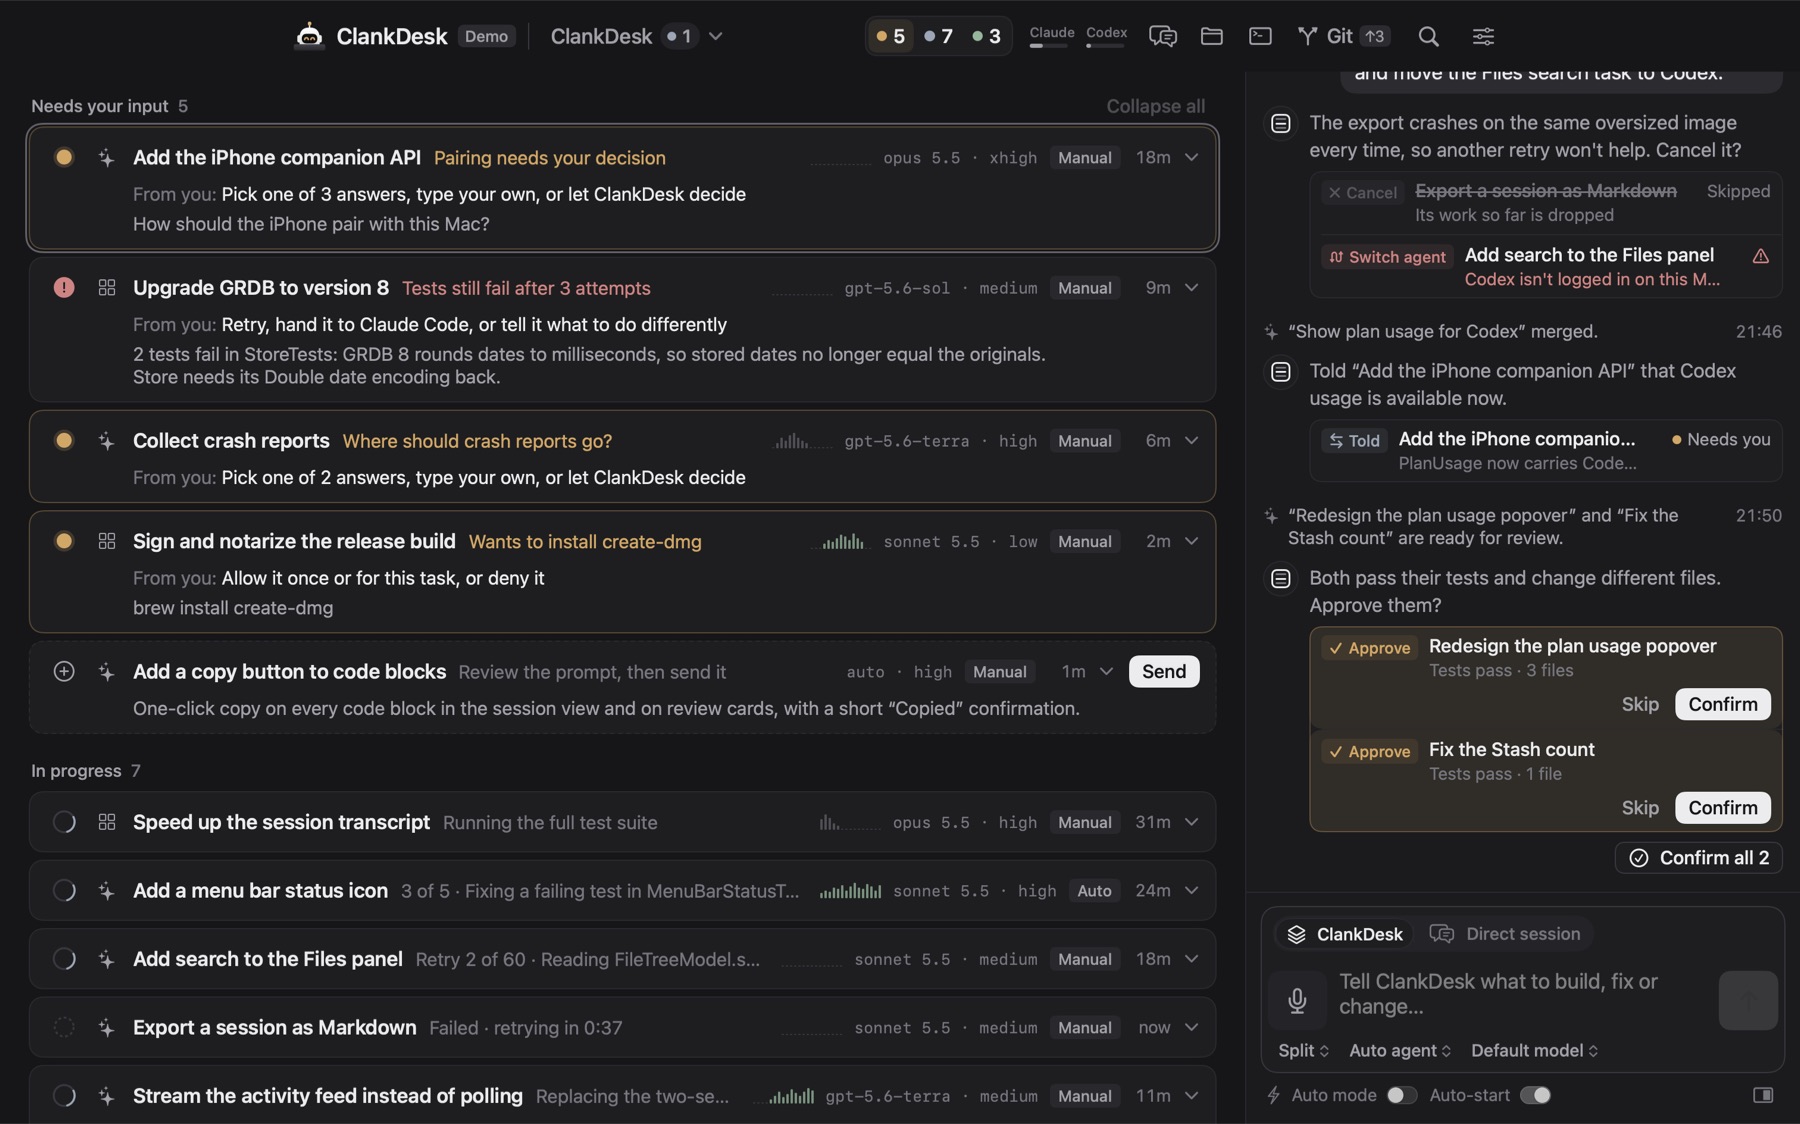Open the Split layout dropdown
1800x1124 pixels.
point(1304,1050)
